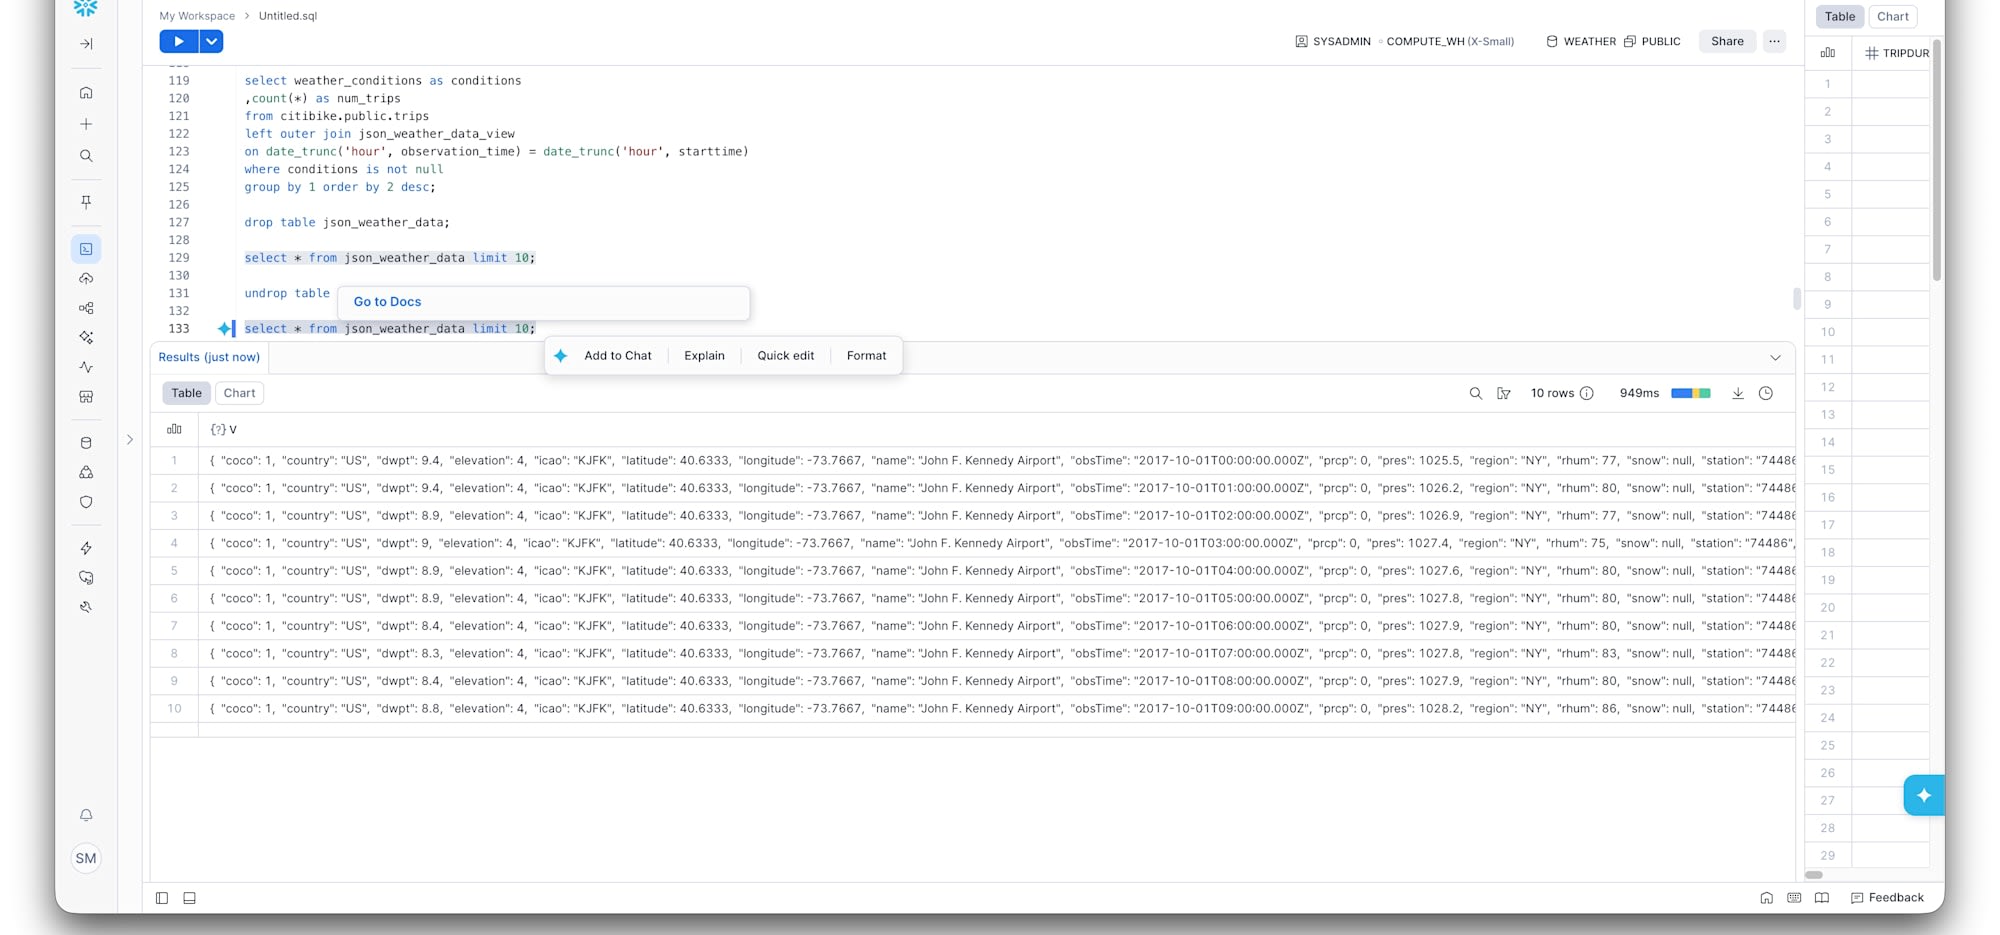Open the SYSADMIN role and warehouse selector
This screenshot has height=935, width=2000.
1404,41
